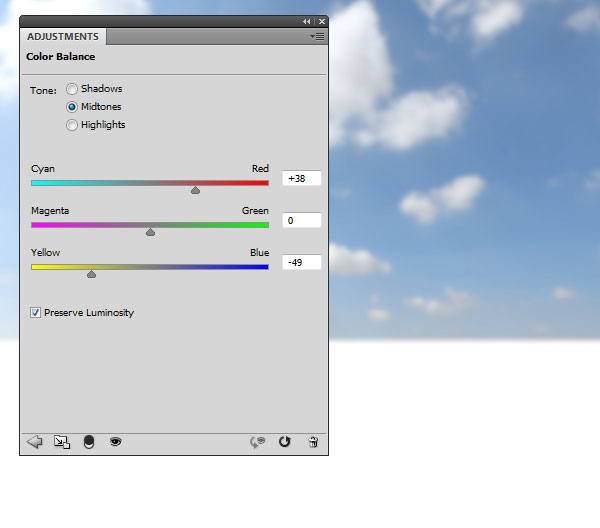Click the clip to layer icon
The image size is (600, 528).
pyautogui.click(x=89, y=442)
